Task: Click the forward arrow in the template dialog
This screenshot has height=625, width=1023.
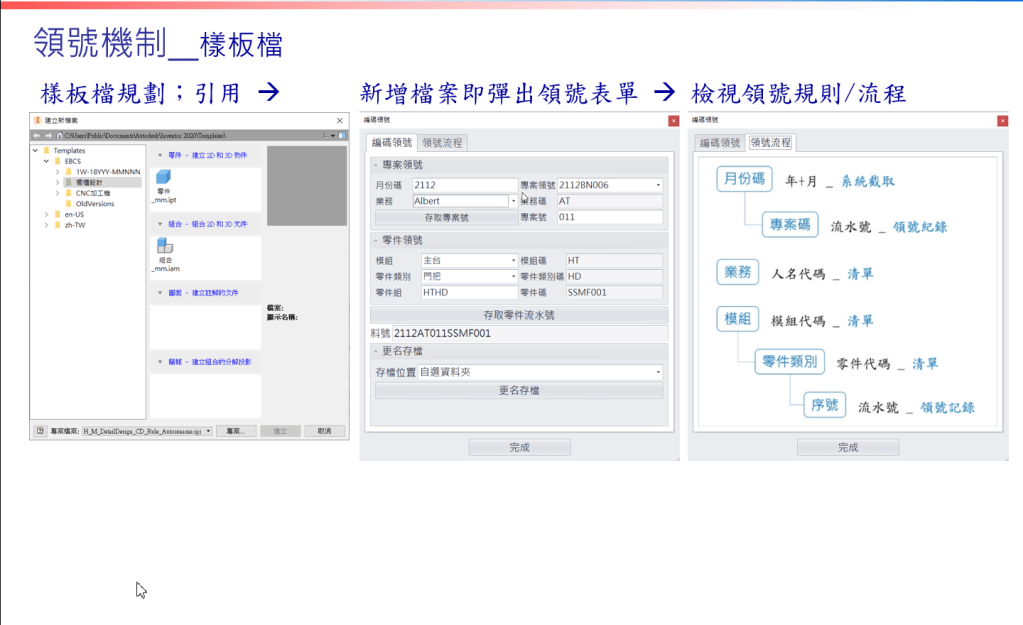Action: pos(47,134)
